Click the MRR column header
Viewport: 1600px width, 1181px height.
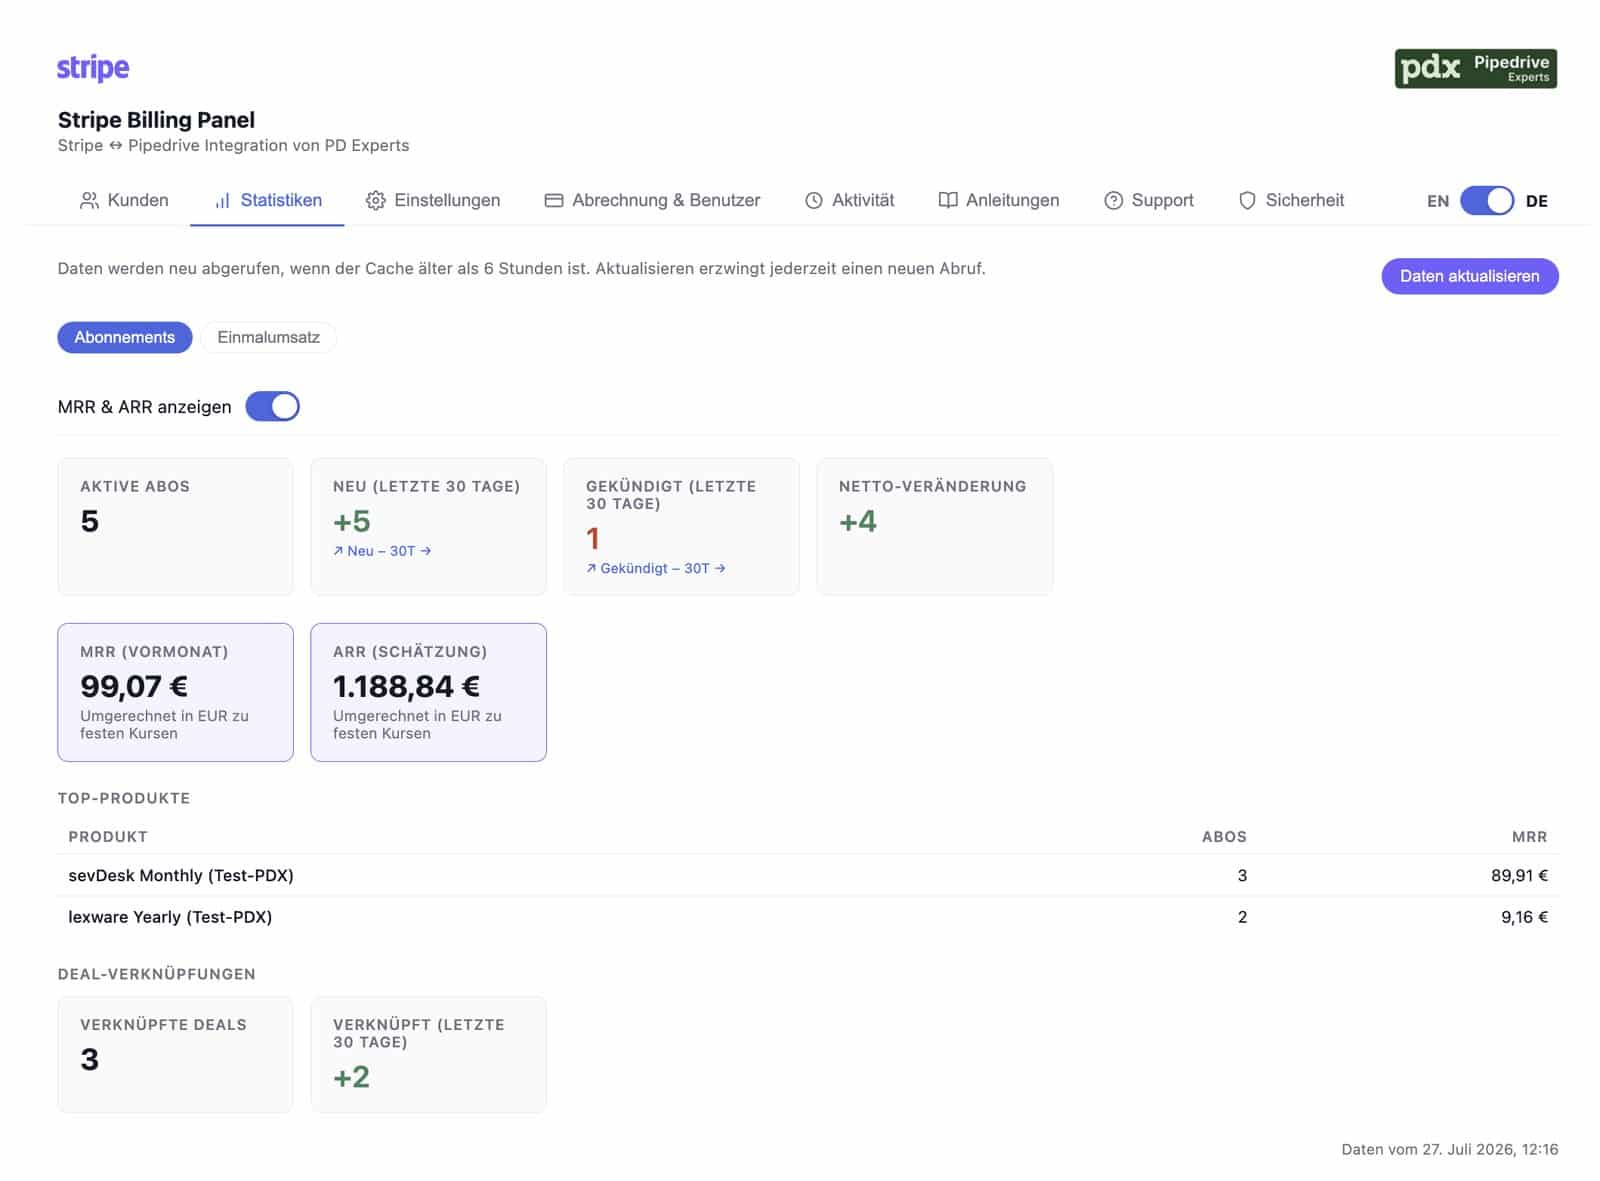[1529, 837]
